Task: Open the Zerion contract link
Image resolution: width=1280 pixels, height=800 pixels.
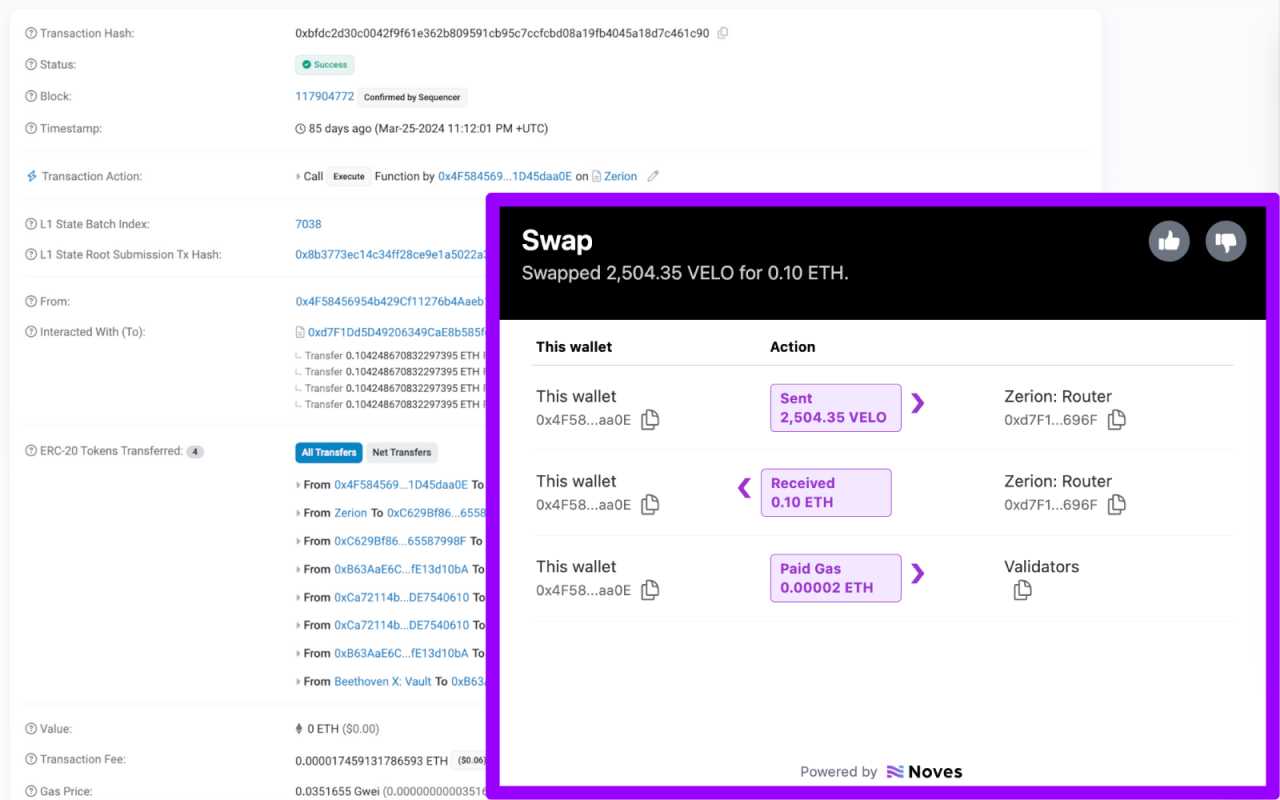Action: click(x=620, y=176)
